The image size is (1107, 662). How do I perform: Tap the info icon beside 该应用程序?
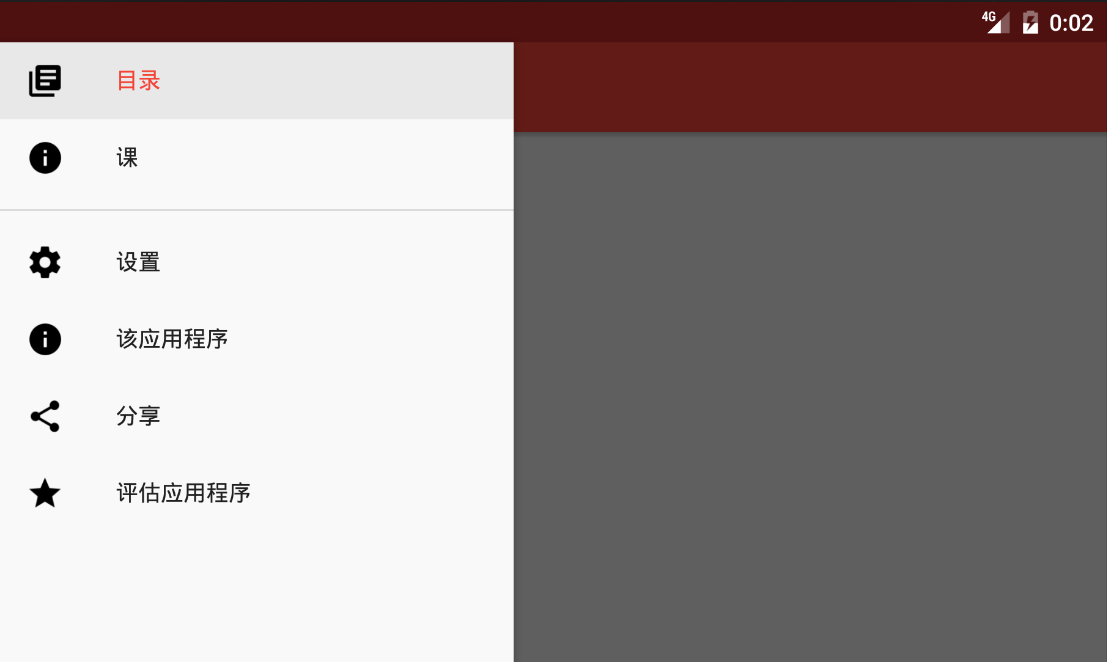(44, 339)
